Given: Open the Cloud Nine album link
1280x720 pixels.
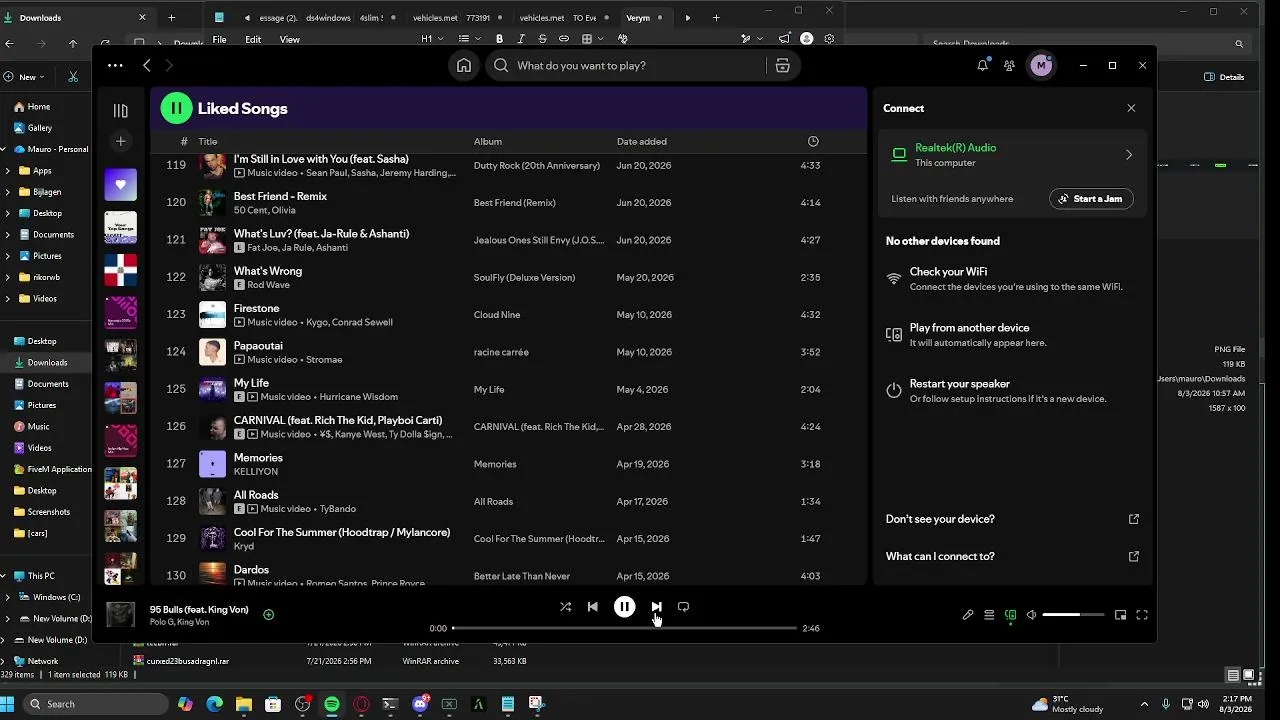Looking at the screenshot, I should [497, 315].
